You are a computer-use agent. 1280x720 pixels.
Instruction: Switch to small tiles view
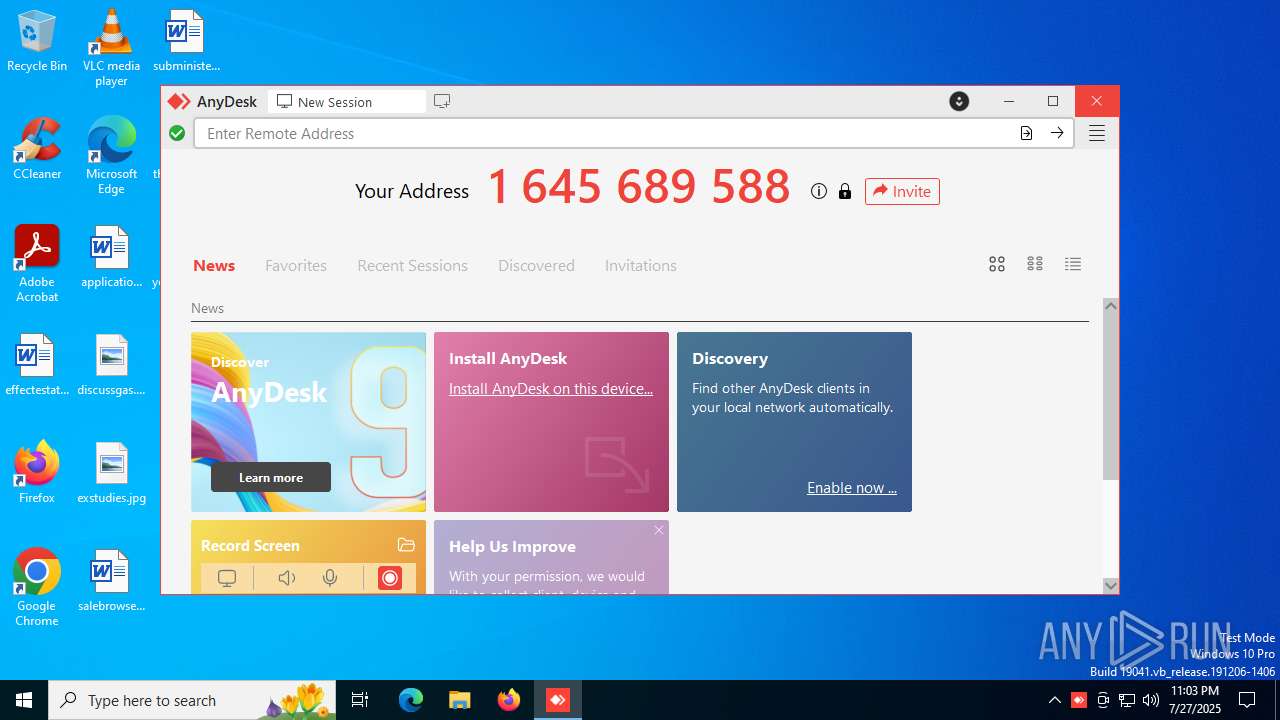1035,264
